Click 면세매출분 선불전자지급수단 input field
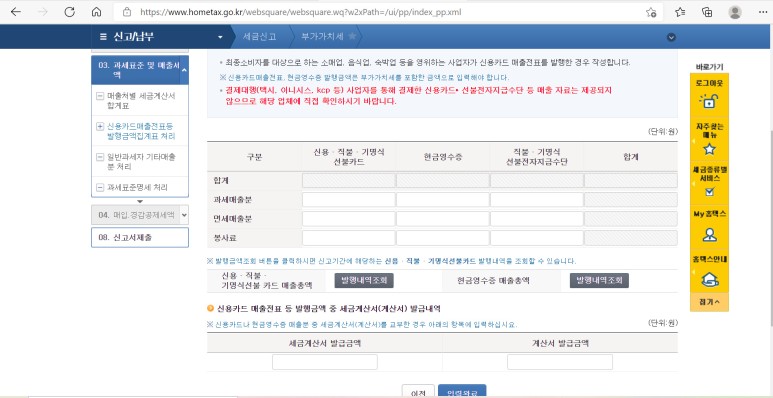 537,219
